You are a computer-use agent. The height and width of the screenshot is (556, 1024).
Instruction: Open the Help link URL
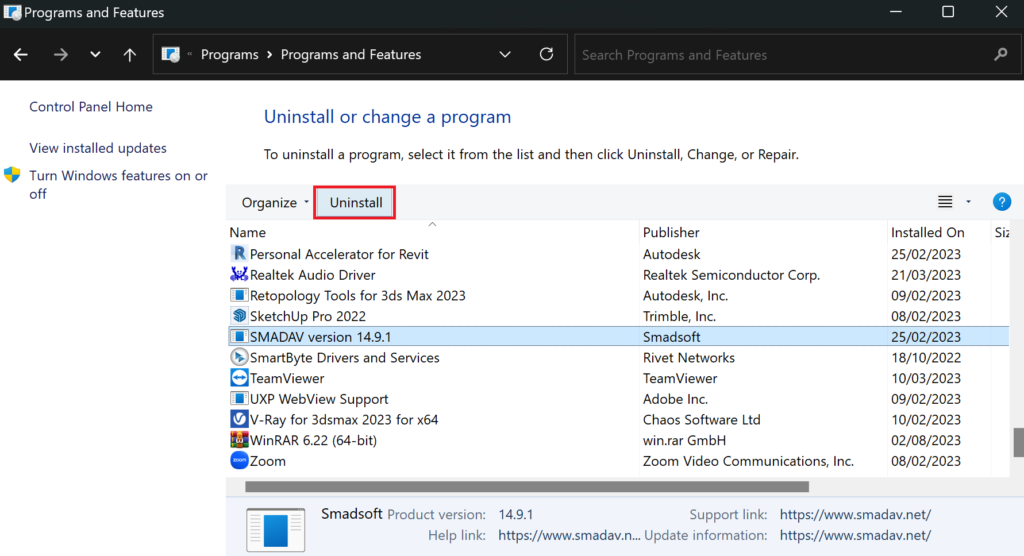click(x=569, y=536)
